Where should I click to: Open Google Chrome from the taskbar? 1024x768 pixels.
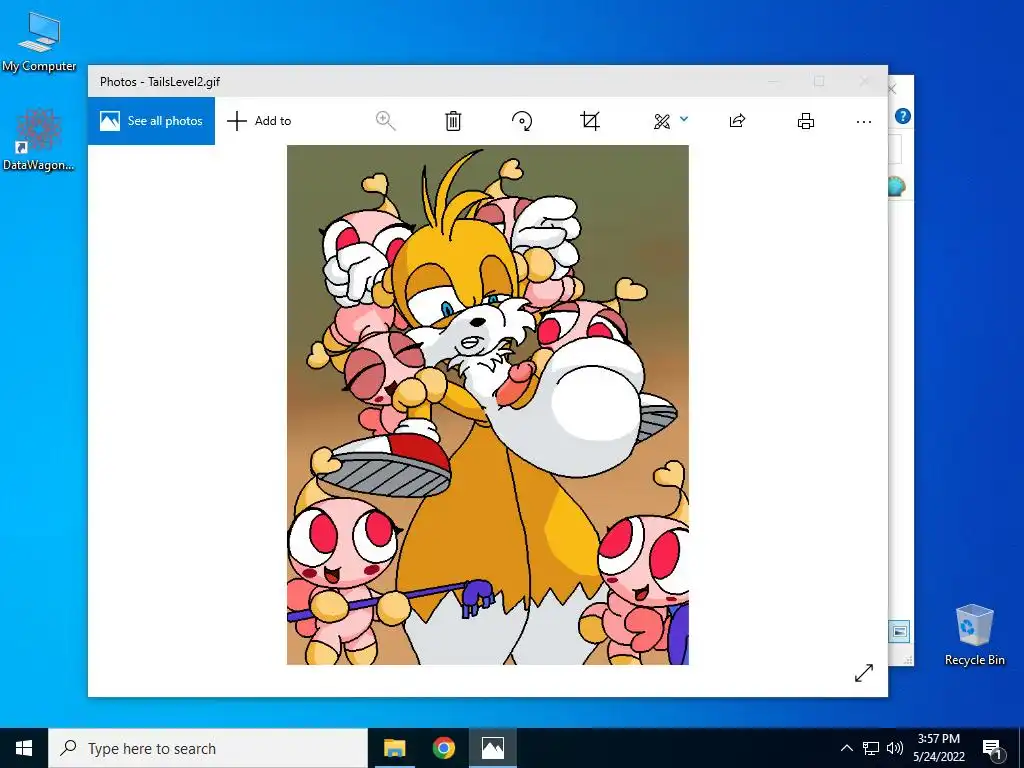pos(443,748)
